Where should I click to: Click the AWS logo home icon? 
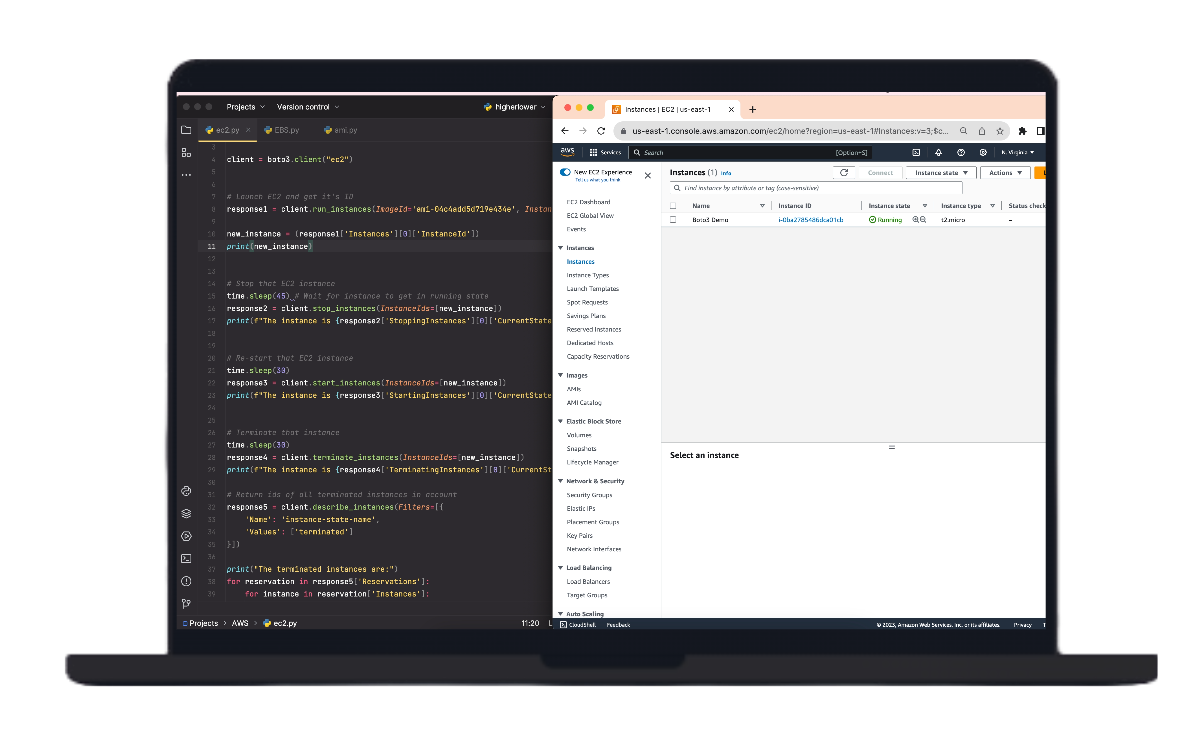tap(567, 152)
